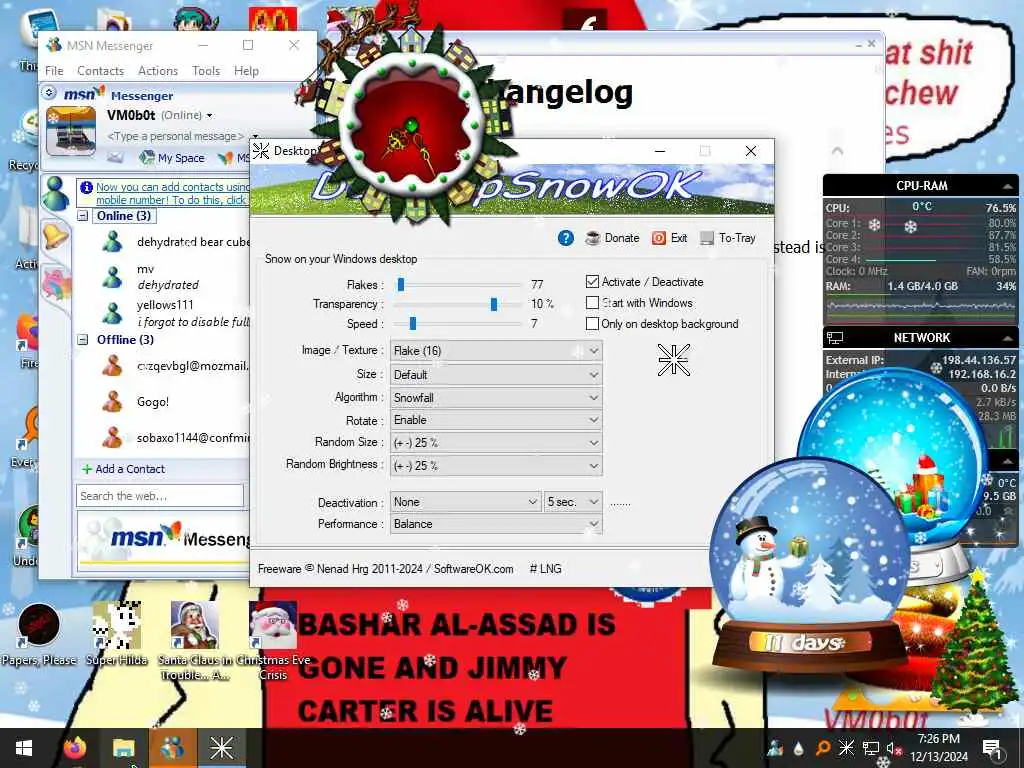Click the VM0b0t display picture in MSN Messenger
The height and width of the screenshot is (768, 1024).
[71, 131]
